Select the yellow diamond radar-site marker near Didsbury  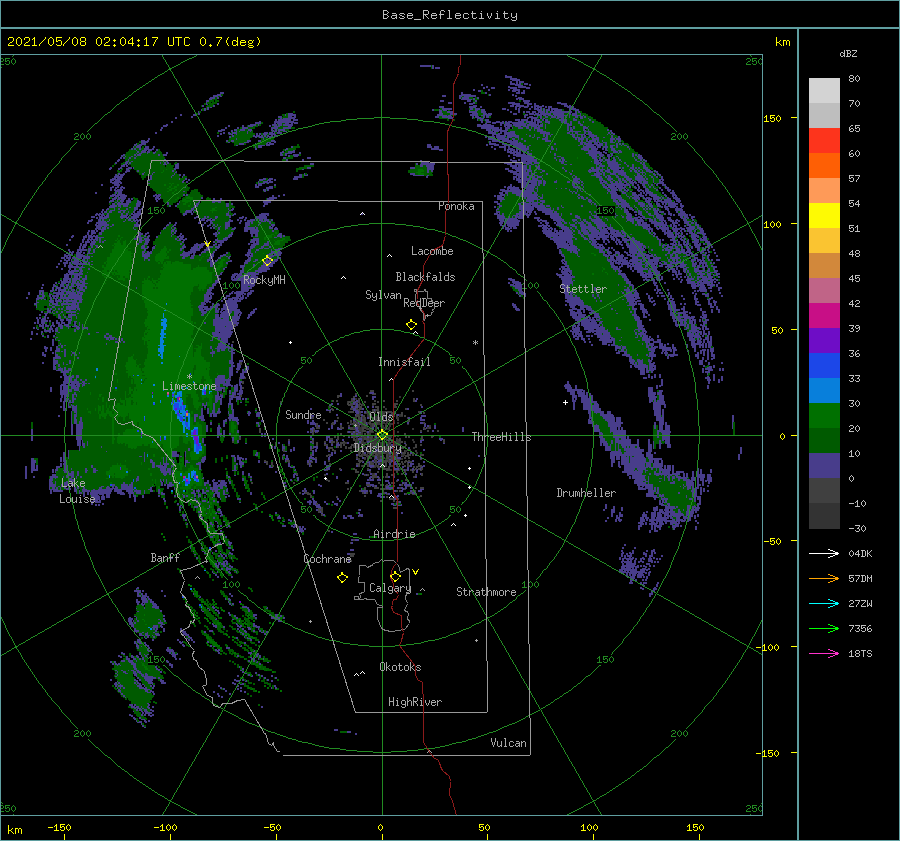click(382, 435)
